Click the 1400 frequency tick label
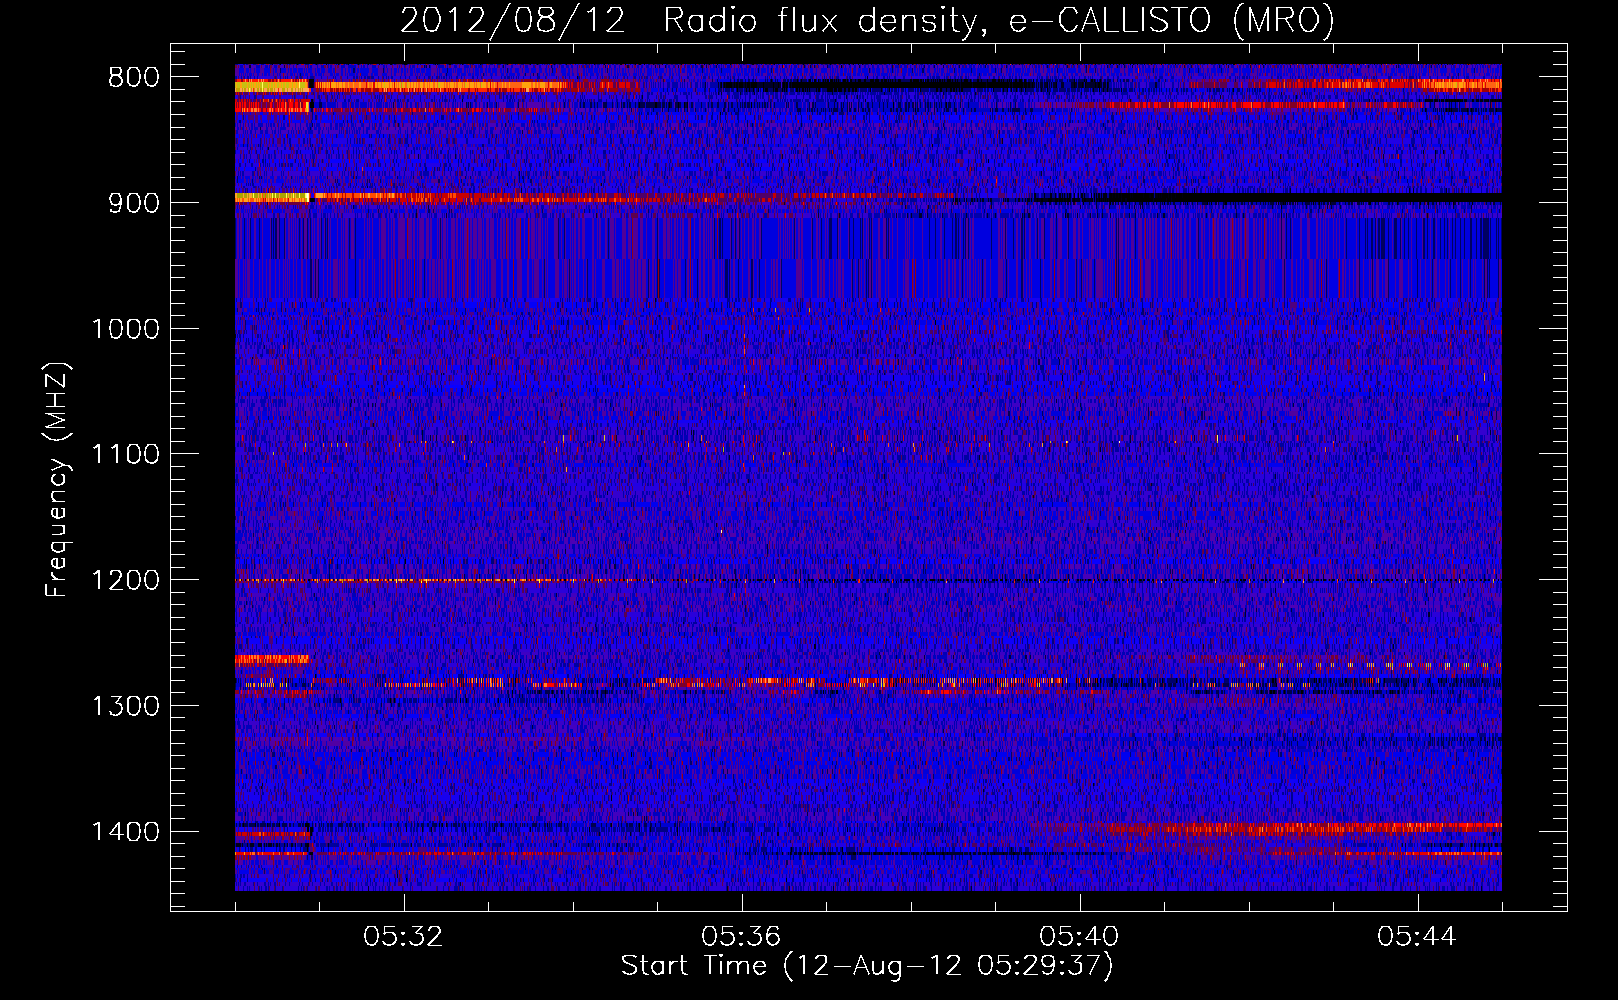 coord(125,832)
